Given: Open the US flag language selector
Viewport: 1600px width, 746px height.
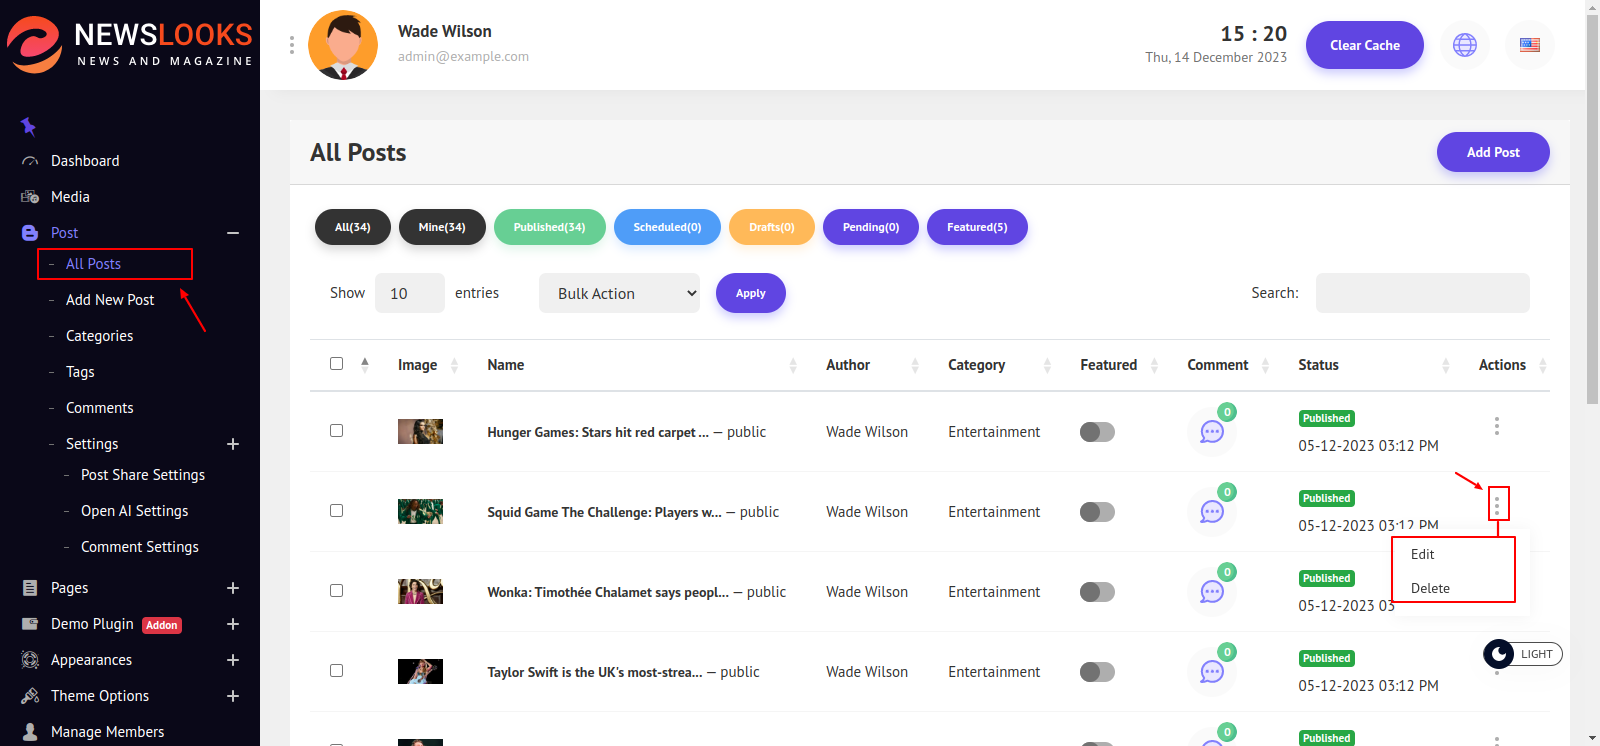Looking at the screenshot, I should pyautogui.click(x=1529, y=45).
